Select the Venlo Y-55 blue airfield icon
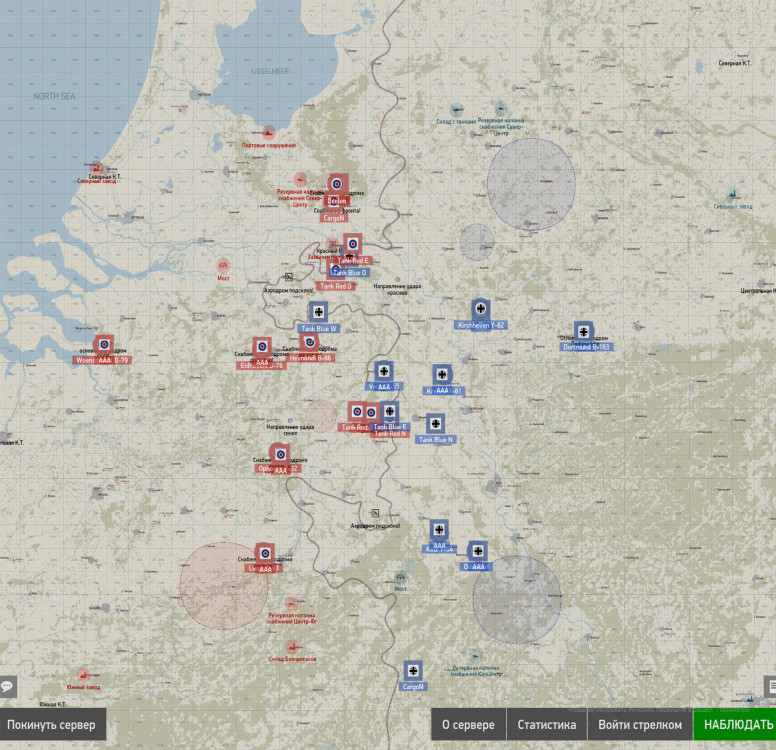Viewport: 776px width, 750px height. [384, 371]
